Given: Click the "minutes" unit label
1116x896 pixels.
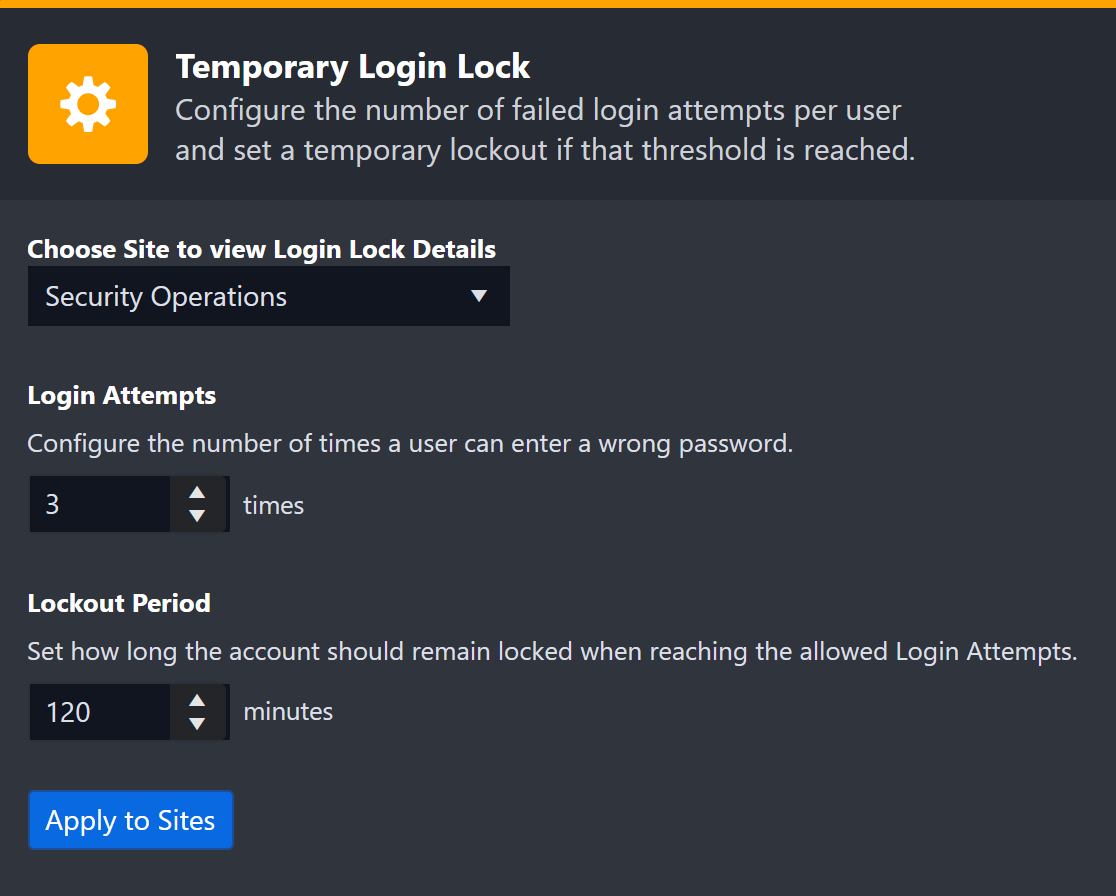Looking at the screenshot, I should (x=288, y=712).
